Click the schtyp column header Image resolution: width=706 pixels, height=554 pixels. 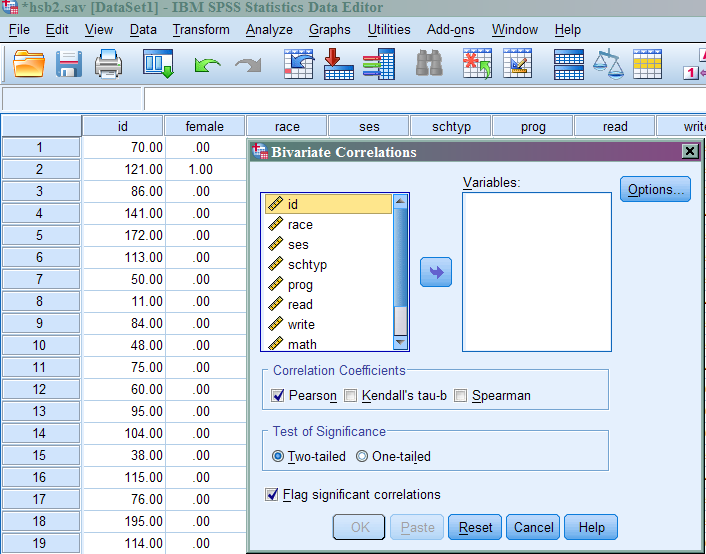(451, 126)
